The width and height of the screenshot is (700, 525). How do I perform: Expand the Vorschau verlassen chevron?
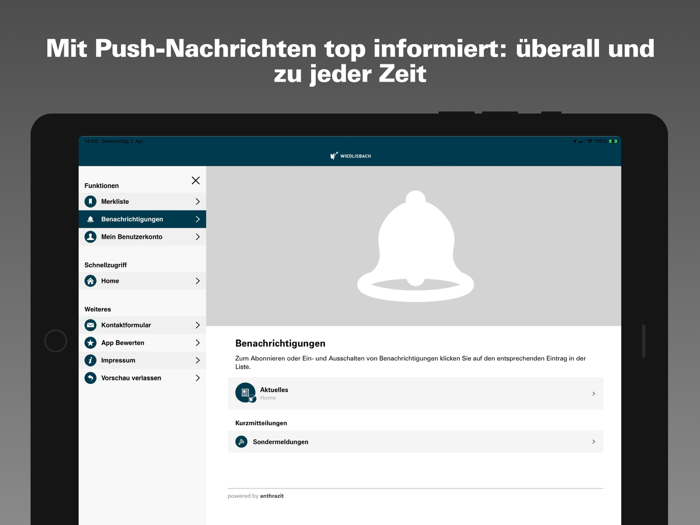197,378
